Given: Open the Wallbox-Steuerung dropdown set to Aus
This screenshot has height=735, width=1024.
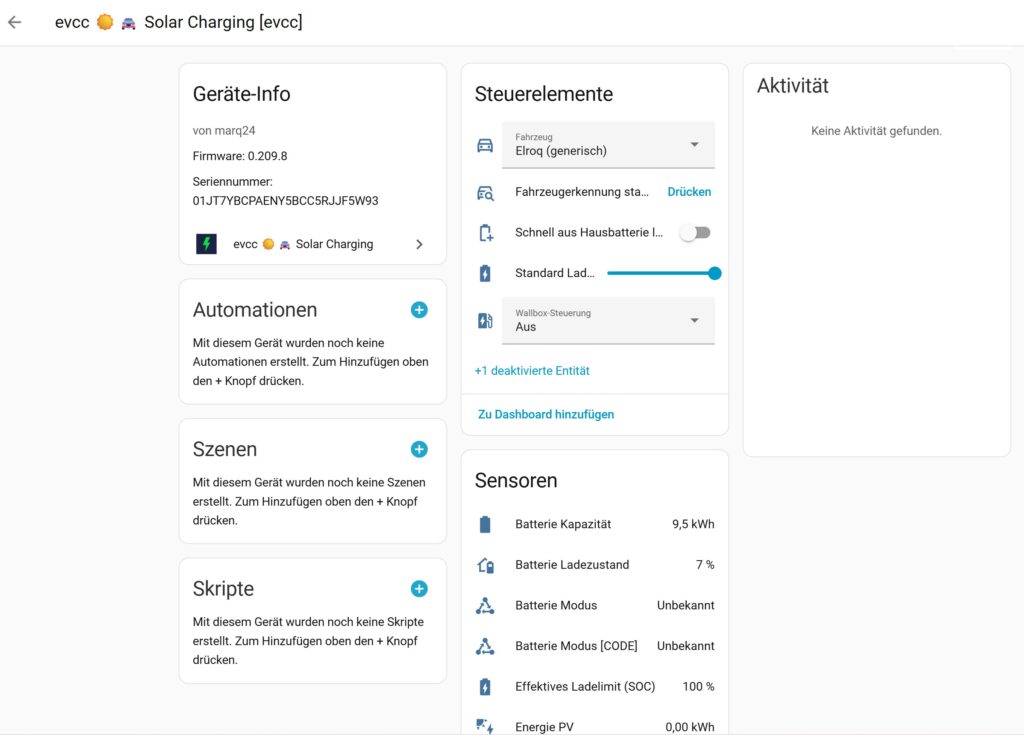Looking at the screenshot, I should tap(608, 320).
